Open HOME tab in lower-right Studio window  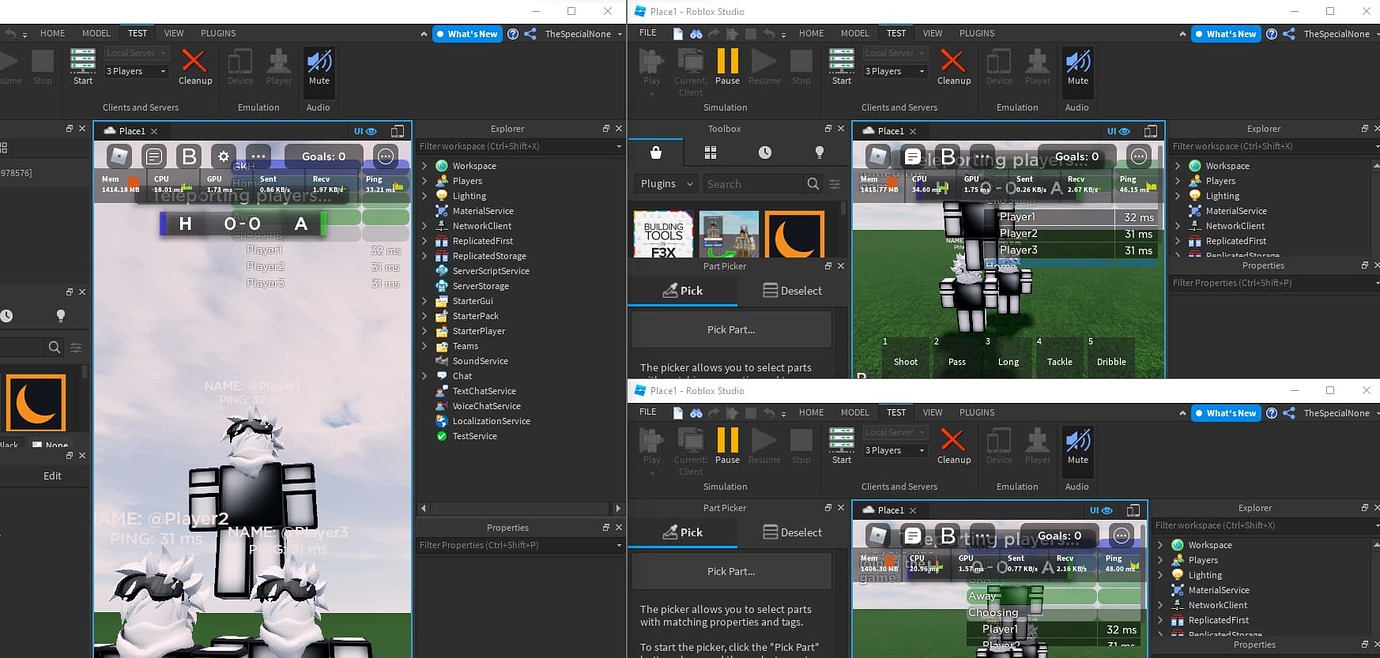tap(811, 412)
